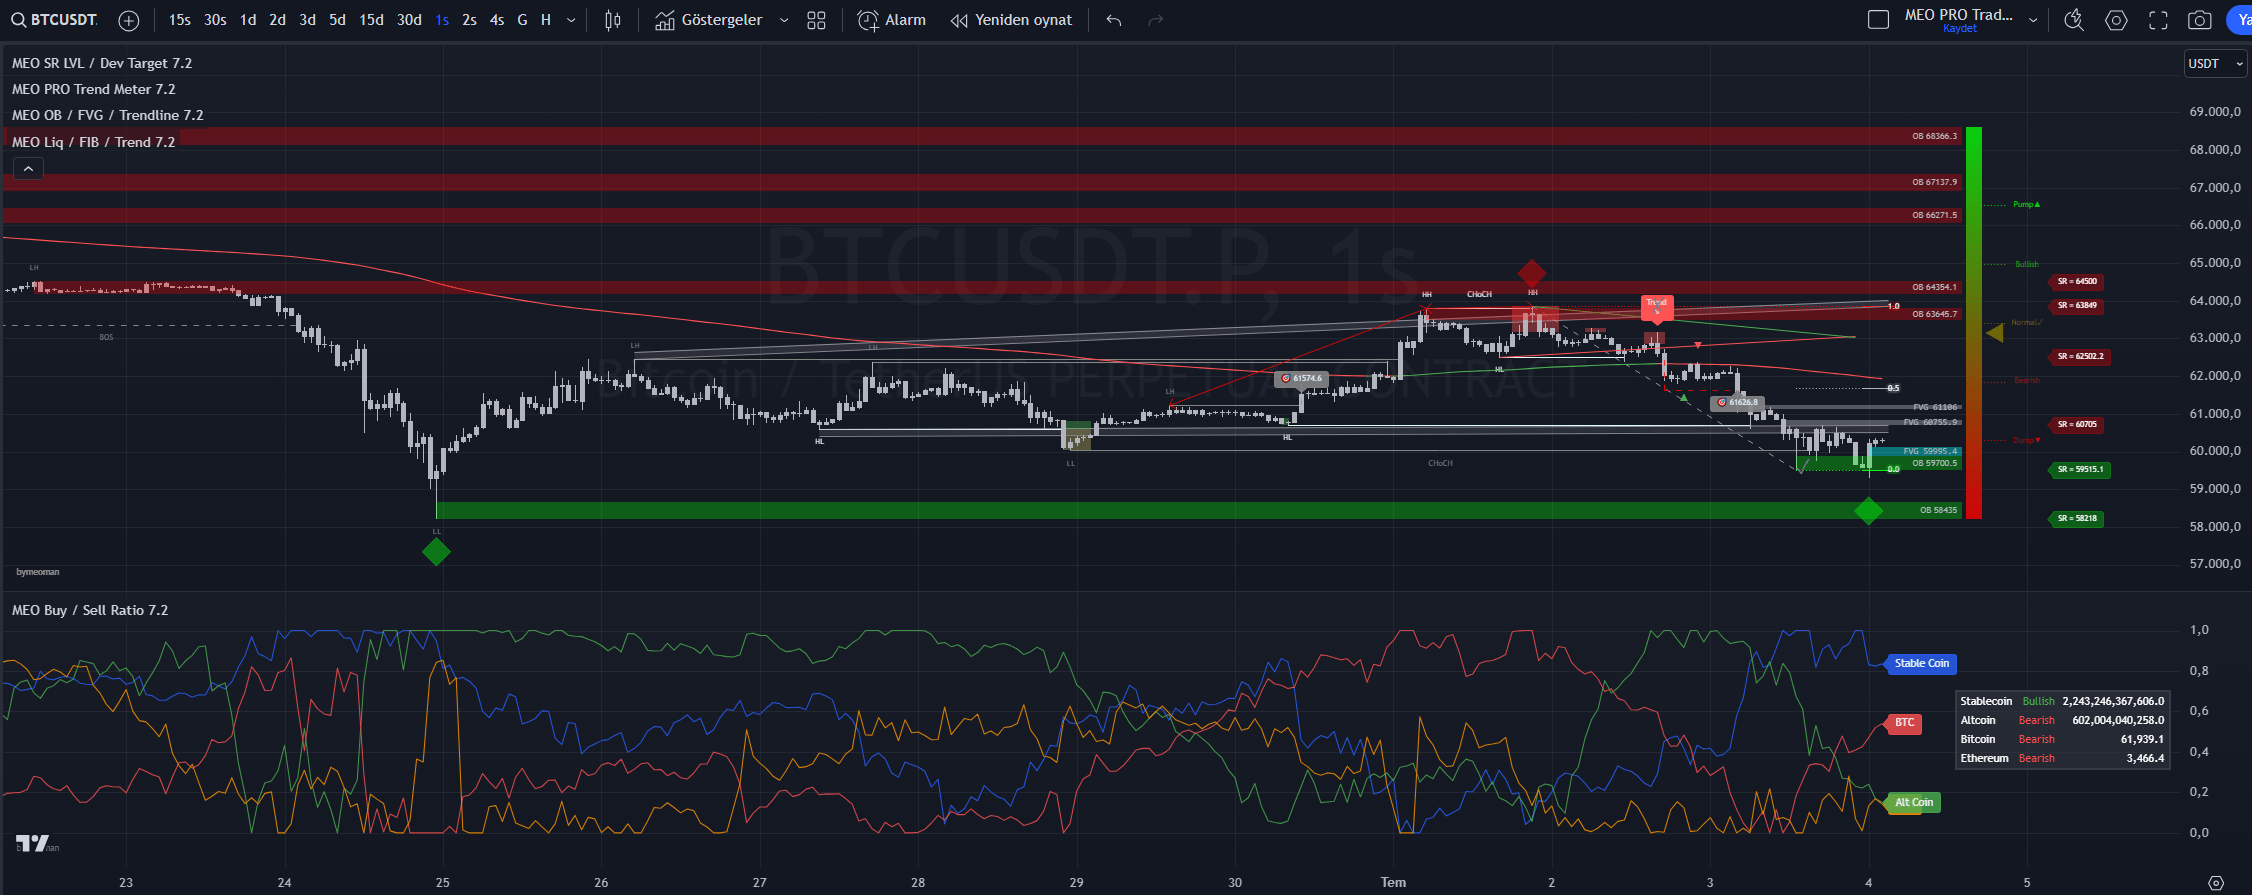Collapse the indicator legend chevron

tap(28, 169)
